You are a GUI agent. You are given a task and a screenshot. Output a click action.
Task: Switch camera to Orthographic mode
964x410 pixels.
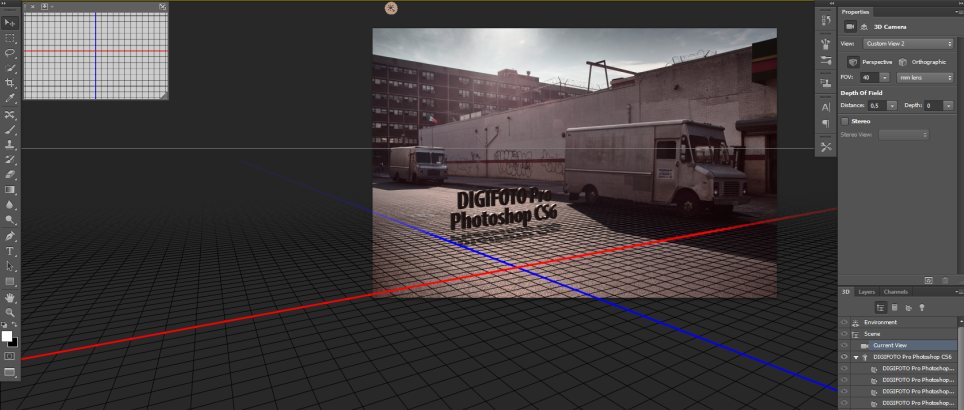coord(922,62)
